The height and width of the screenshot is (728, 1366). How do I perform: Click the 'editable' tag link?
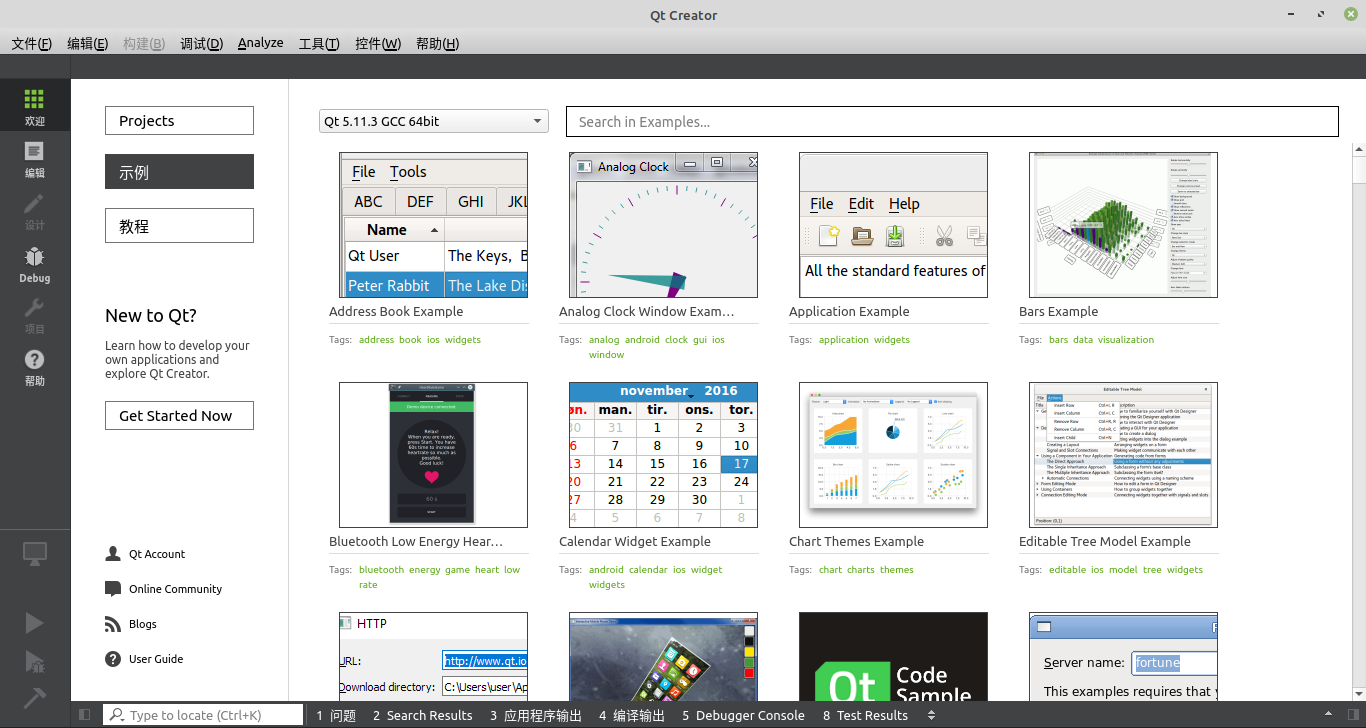tap(1068, 570)
